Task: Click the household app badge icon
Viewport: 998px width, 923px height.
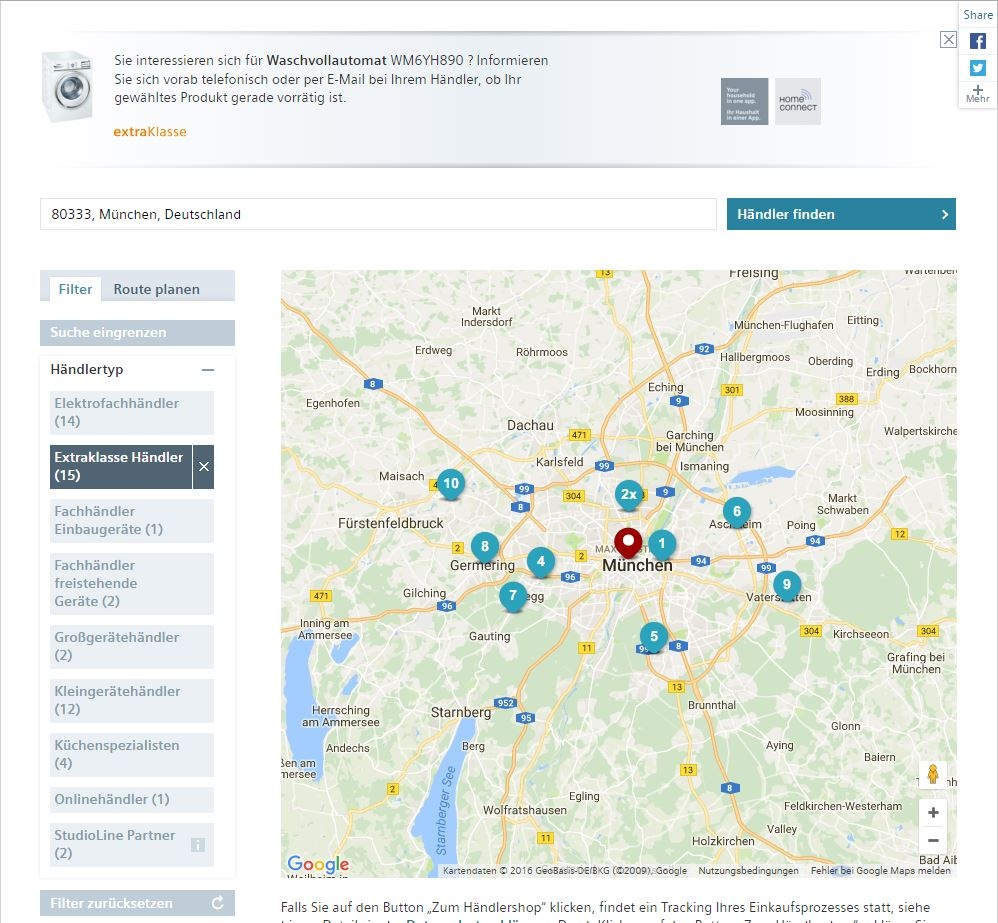Action: [744, 102]
